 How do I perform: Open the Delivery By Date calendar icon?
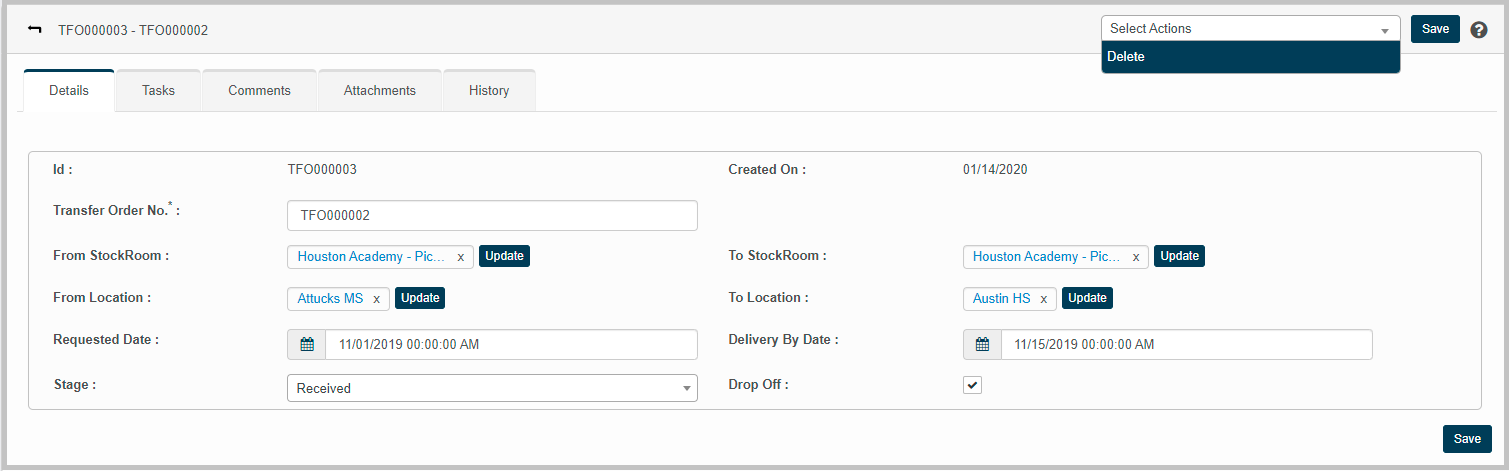982,345
